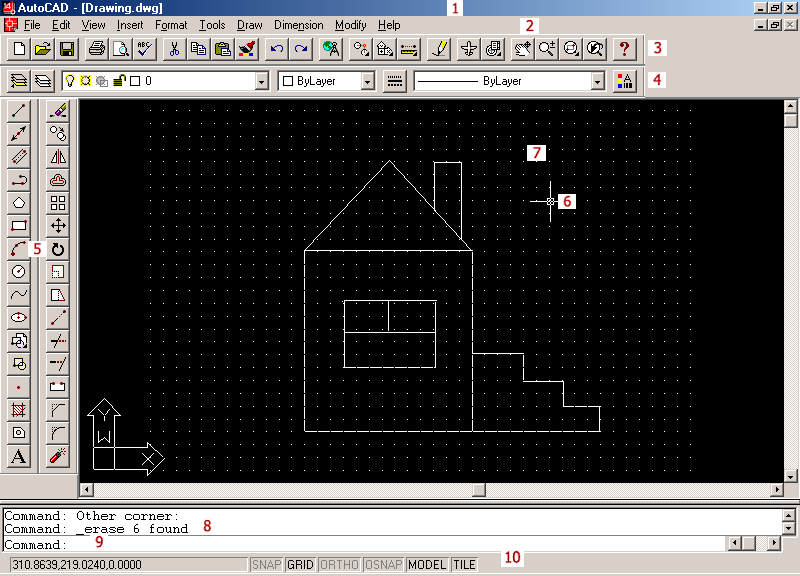Toggle MODEL space in status bar
Screen dimensions: 800x576
427,565
